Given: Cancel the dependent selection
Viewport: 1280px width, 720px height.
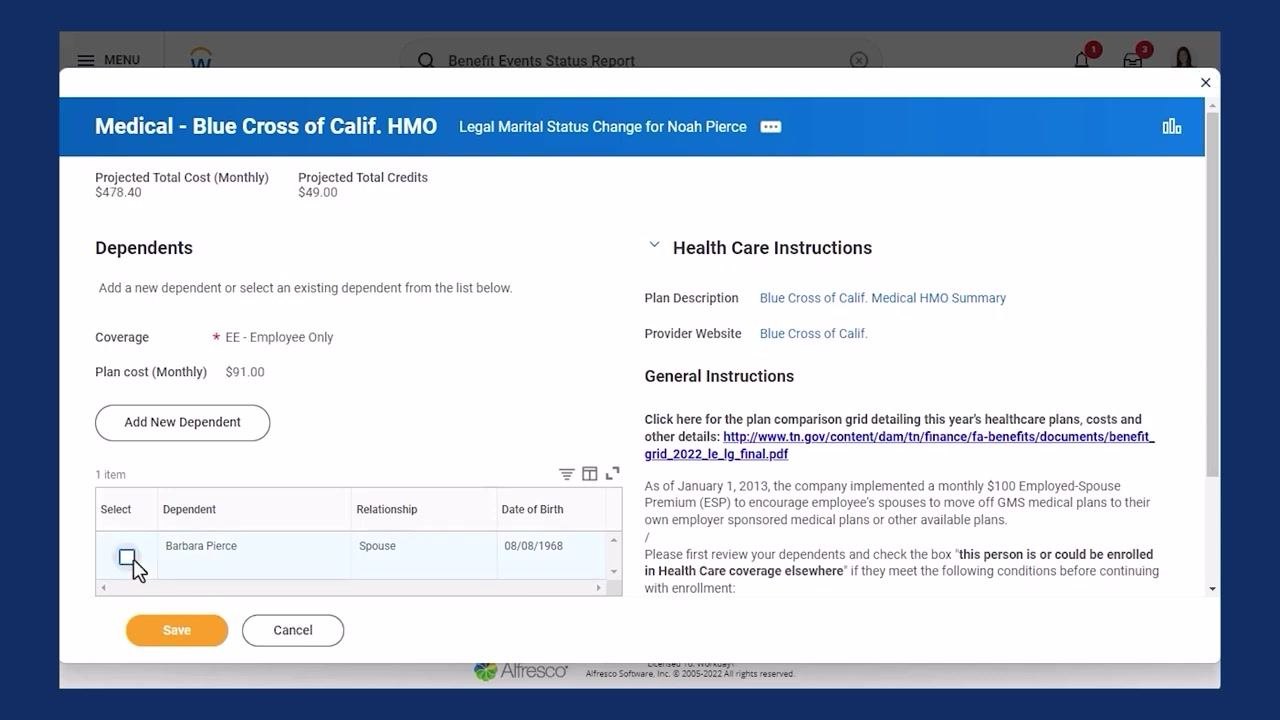Looking at the screenshot, I should [x=293, y=630].
